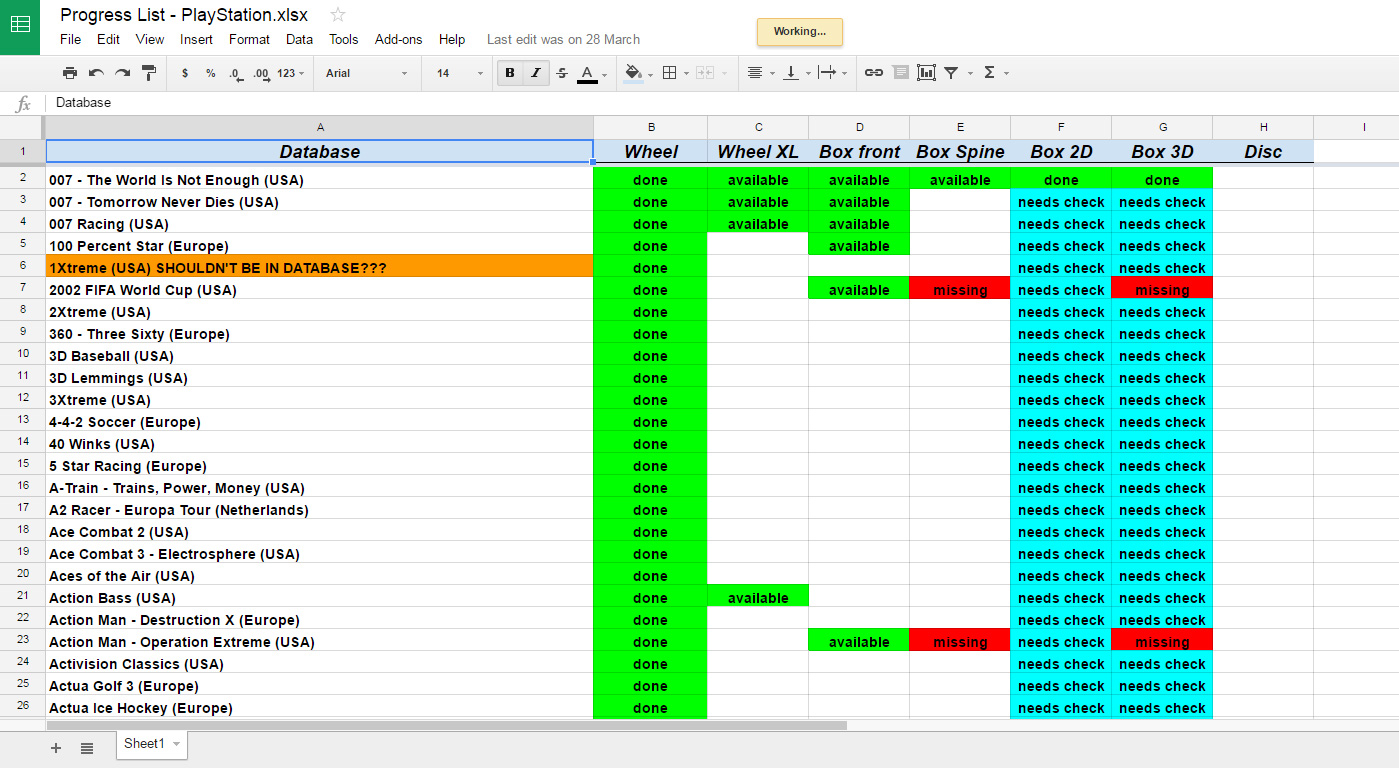Decrease decimal places
Image resolution: width=1399 pixels, height=768 pixels.
point(235,73)
